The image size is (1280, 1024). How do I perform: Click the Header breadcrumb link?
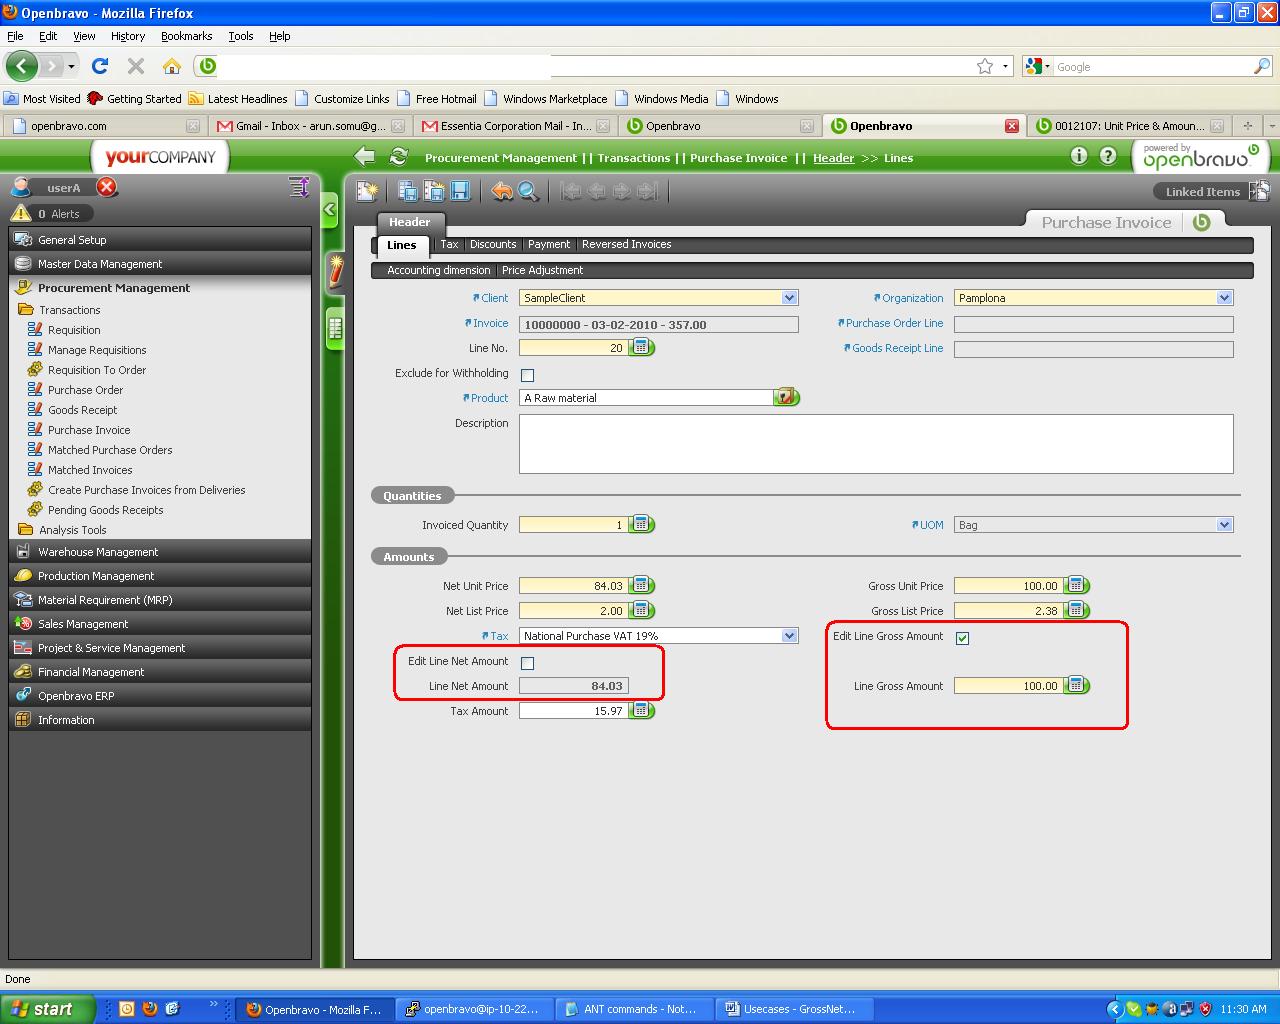pyautogui.click(x=834, y=158)
